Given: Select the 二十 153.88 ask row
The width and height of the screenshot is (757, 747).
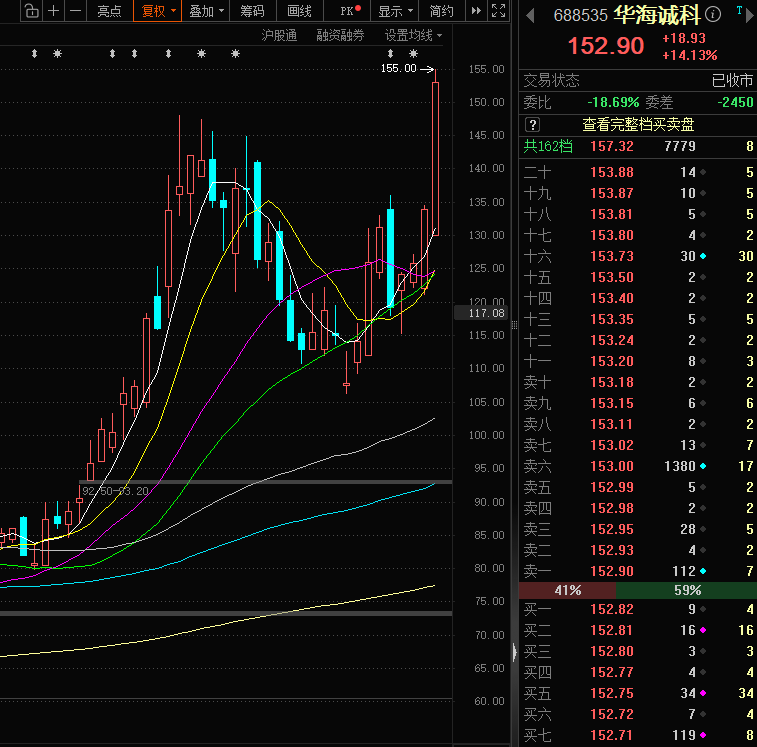Looking at the screenshot, I should point(638,172).
